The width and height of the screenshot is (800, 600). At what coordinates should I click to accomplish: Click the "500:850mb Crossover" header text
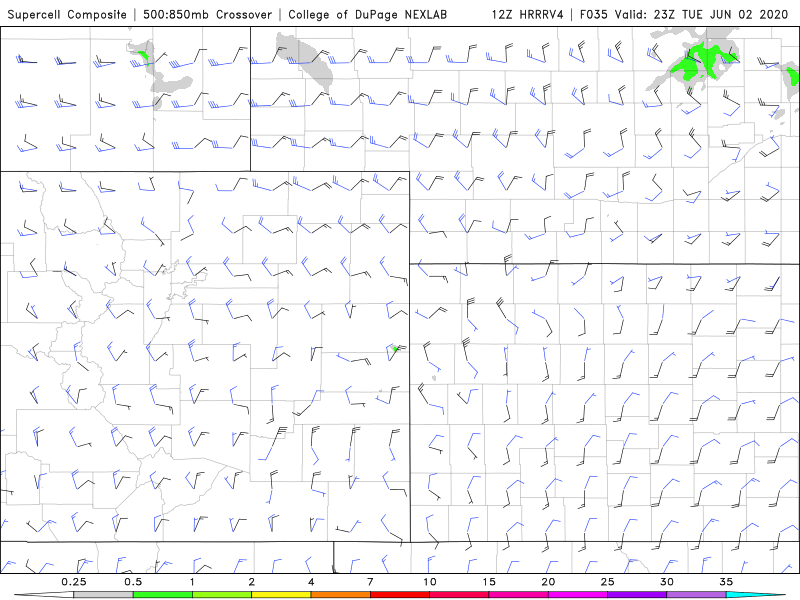coord(207,14)
